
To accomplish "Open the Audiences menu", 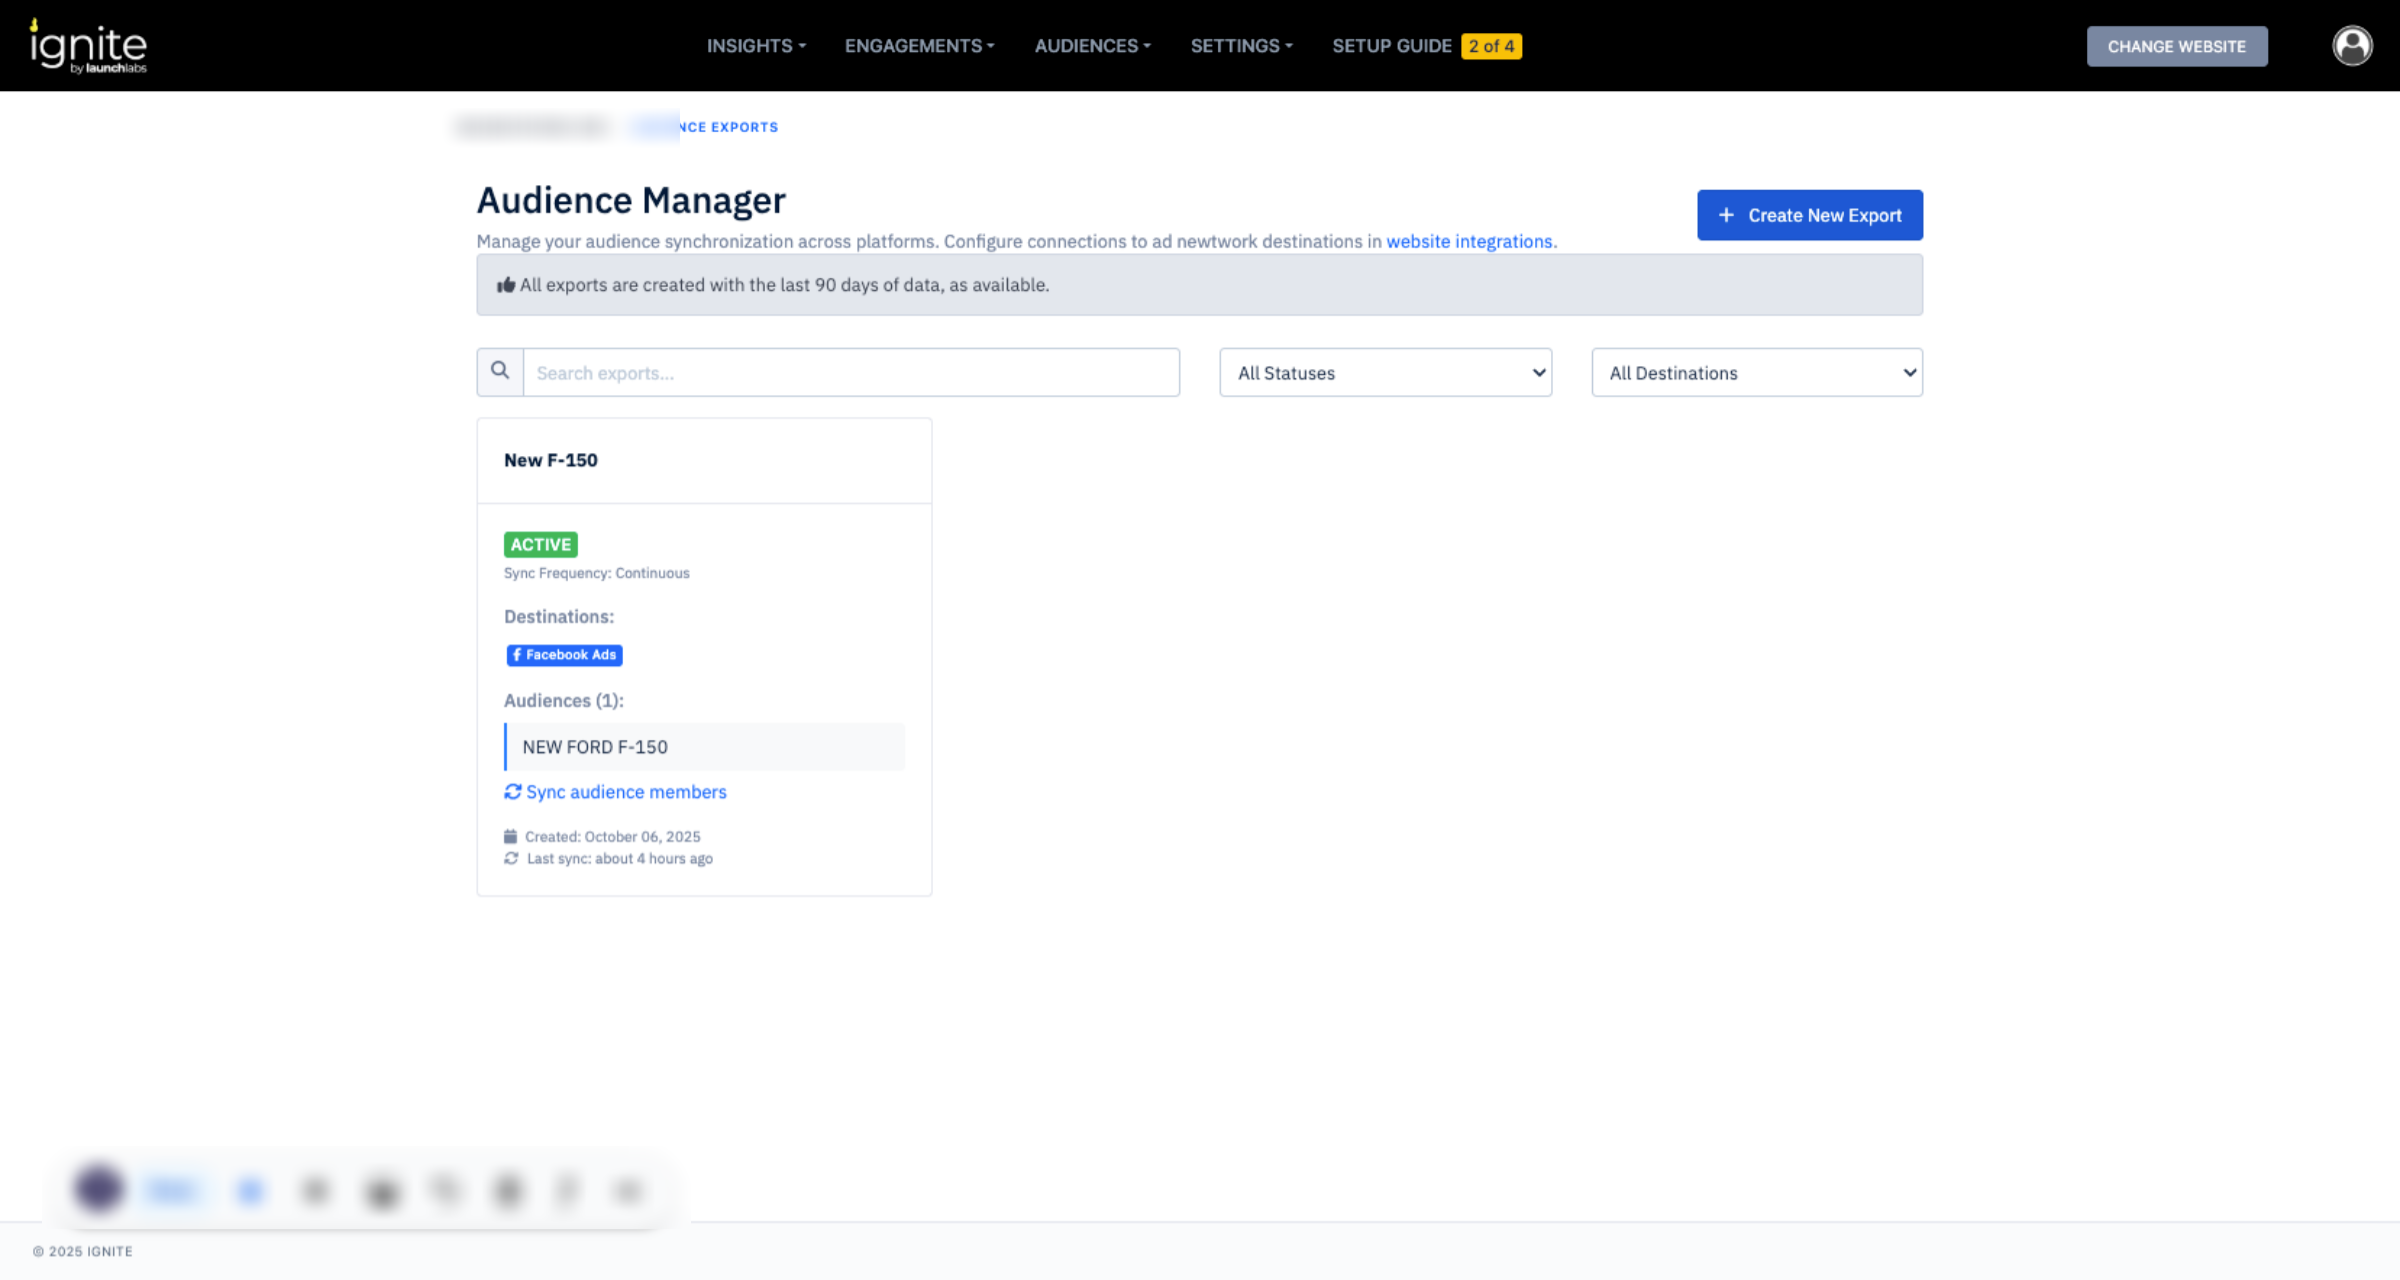I will pyautogui.click(x=1092, y=46).
